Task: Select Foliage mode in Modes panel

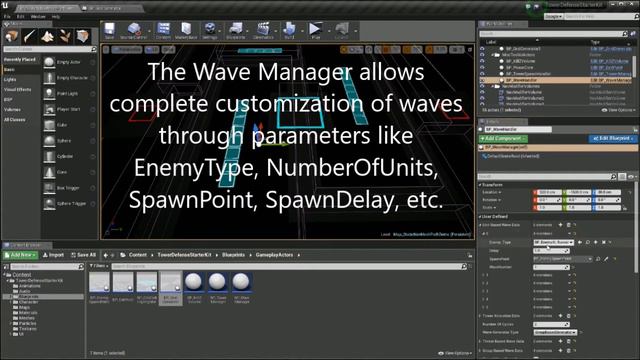Action: click(x=65, y=36)
